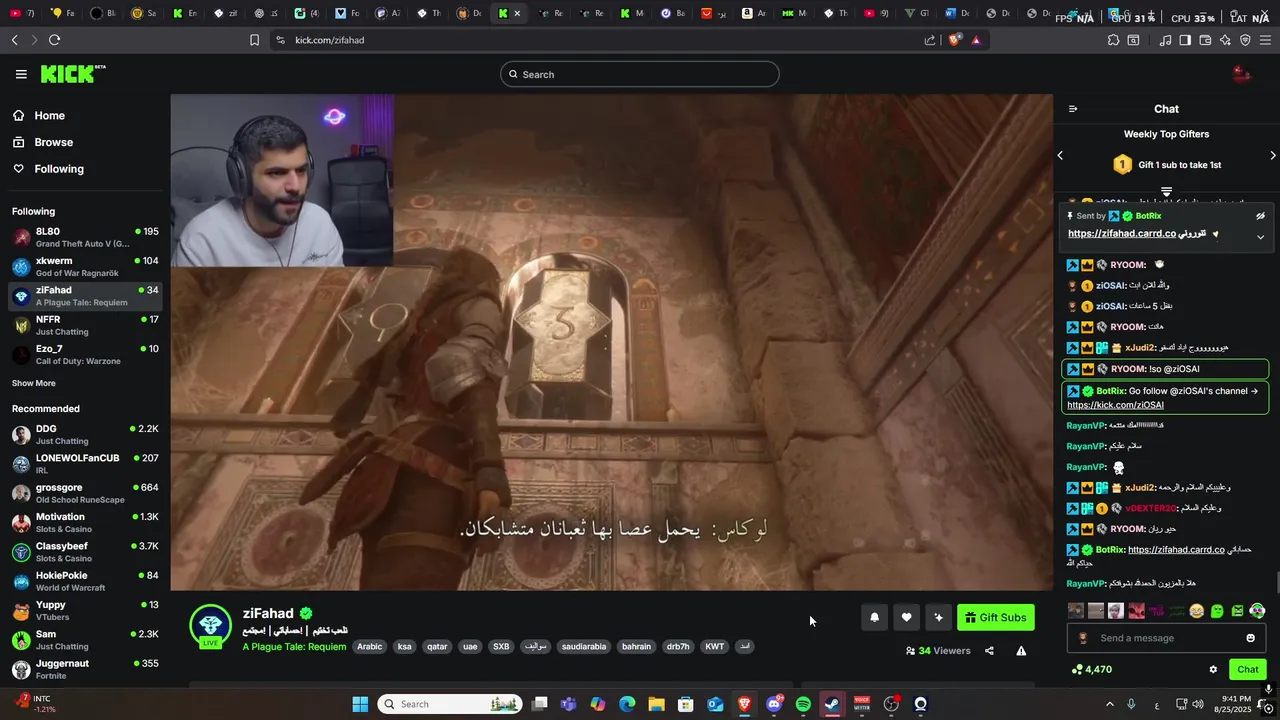Click the Kick search field
The width and height of the screenshot is (1280, 720).
pos(640,74)
